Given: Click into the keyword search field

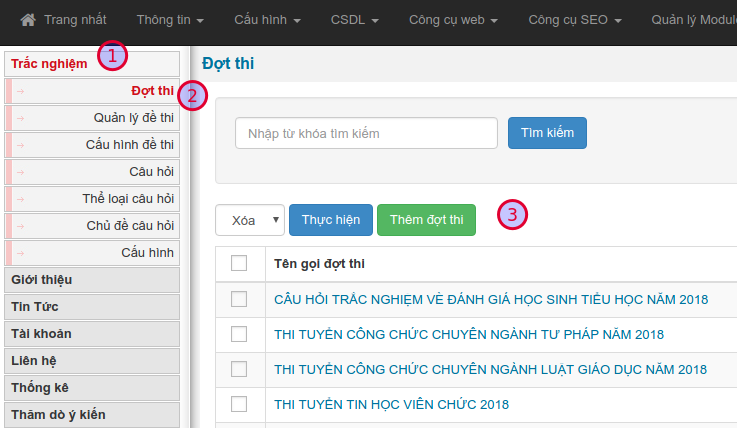Looking at the screenshot, I should [366, 133].
